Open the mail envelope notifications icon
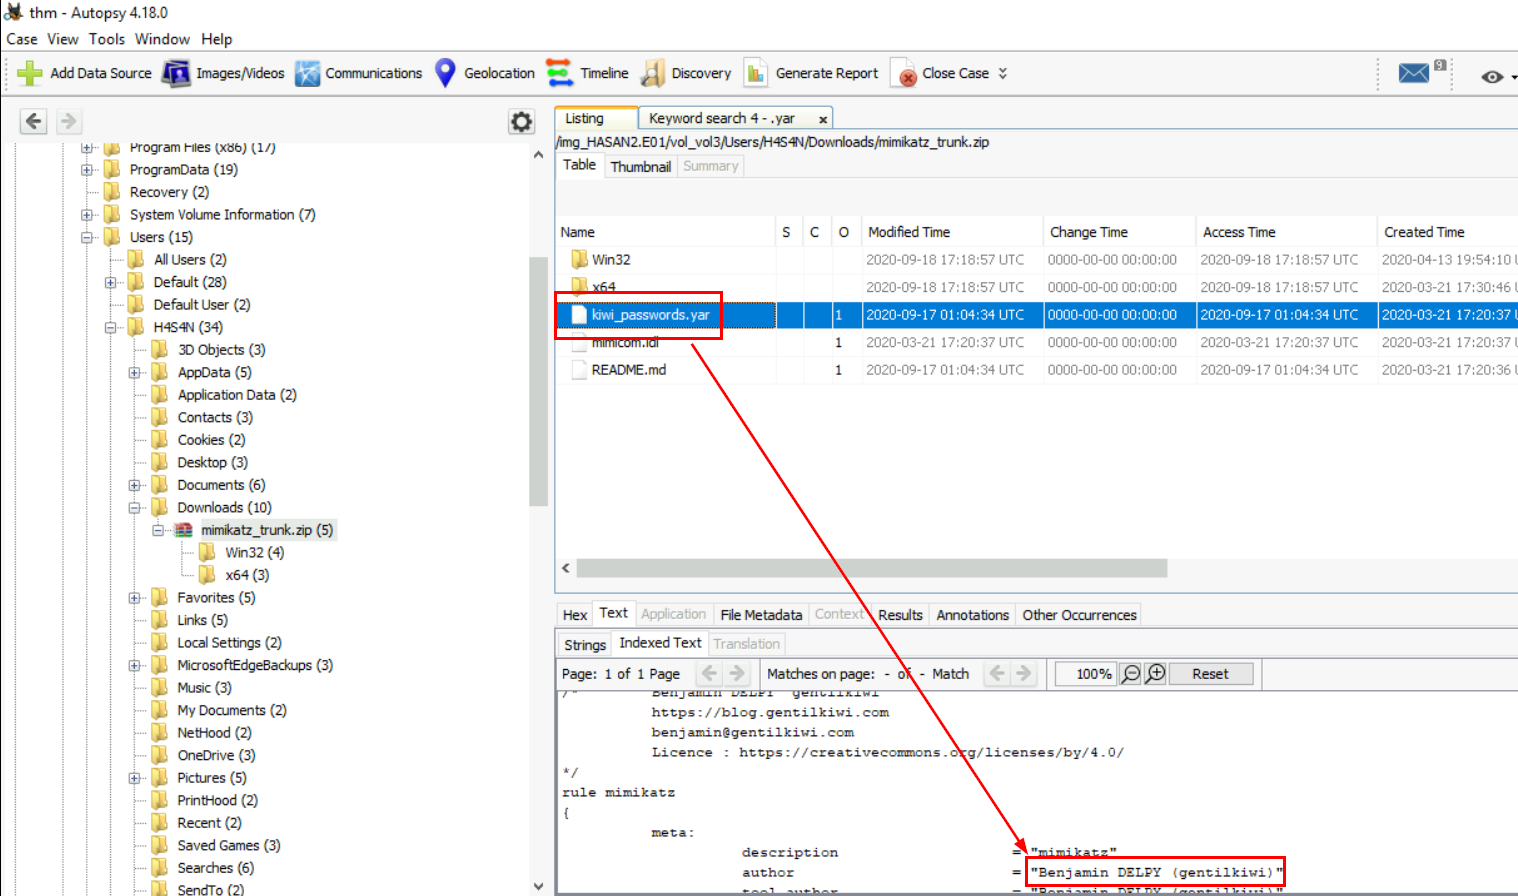Screen dimensions: 1518x896 (x=1413, y=73)
